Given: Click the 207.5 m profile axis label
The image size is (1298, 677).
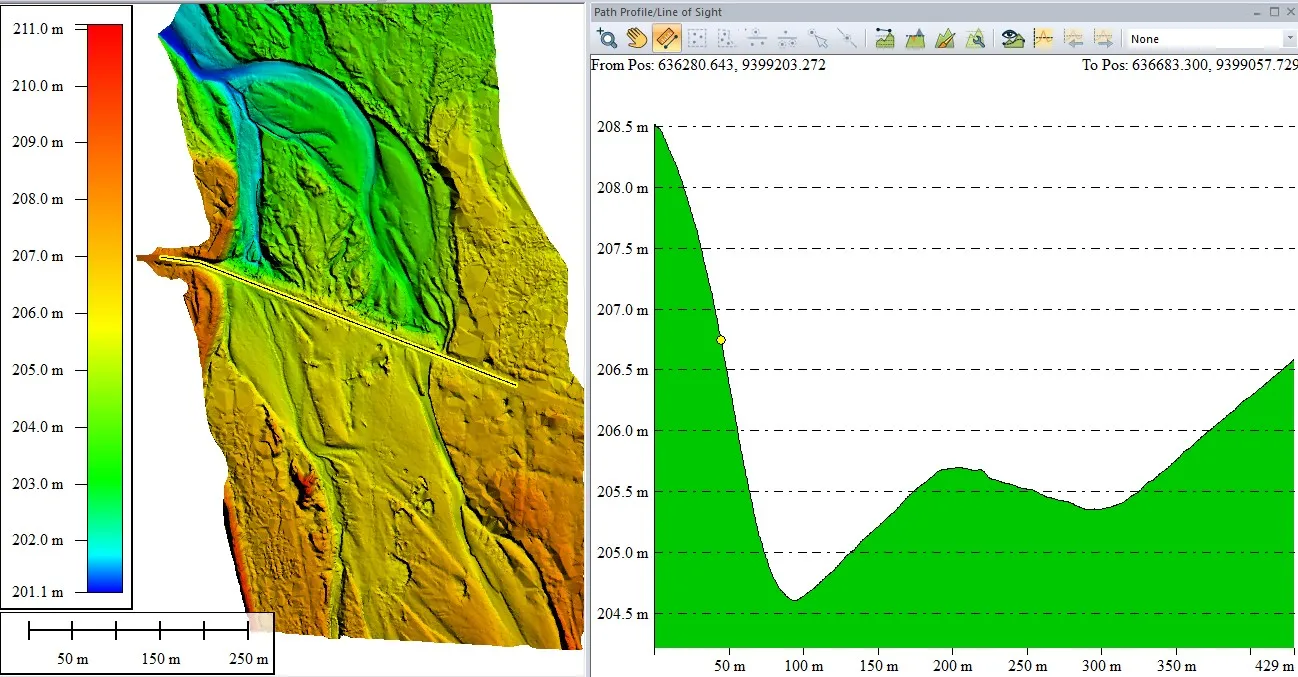Looking at the screenshot, I should click(622, 249).
